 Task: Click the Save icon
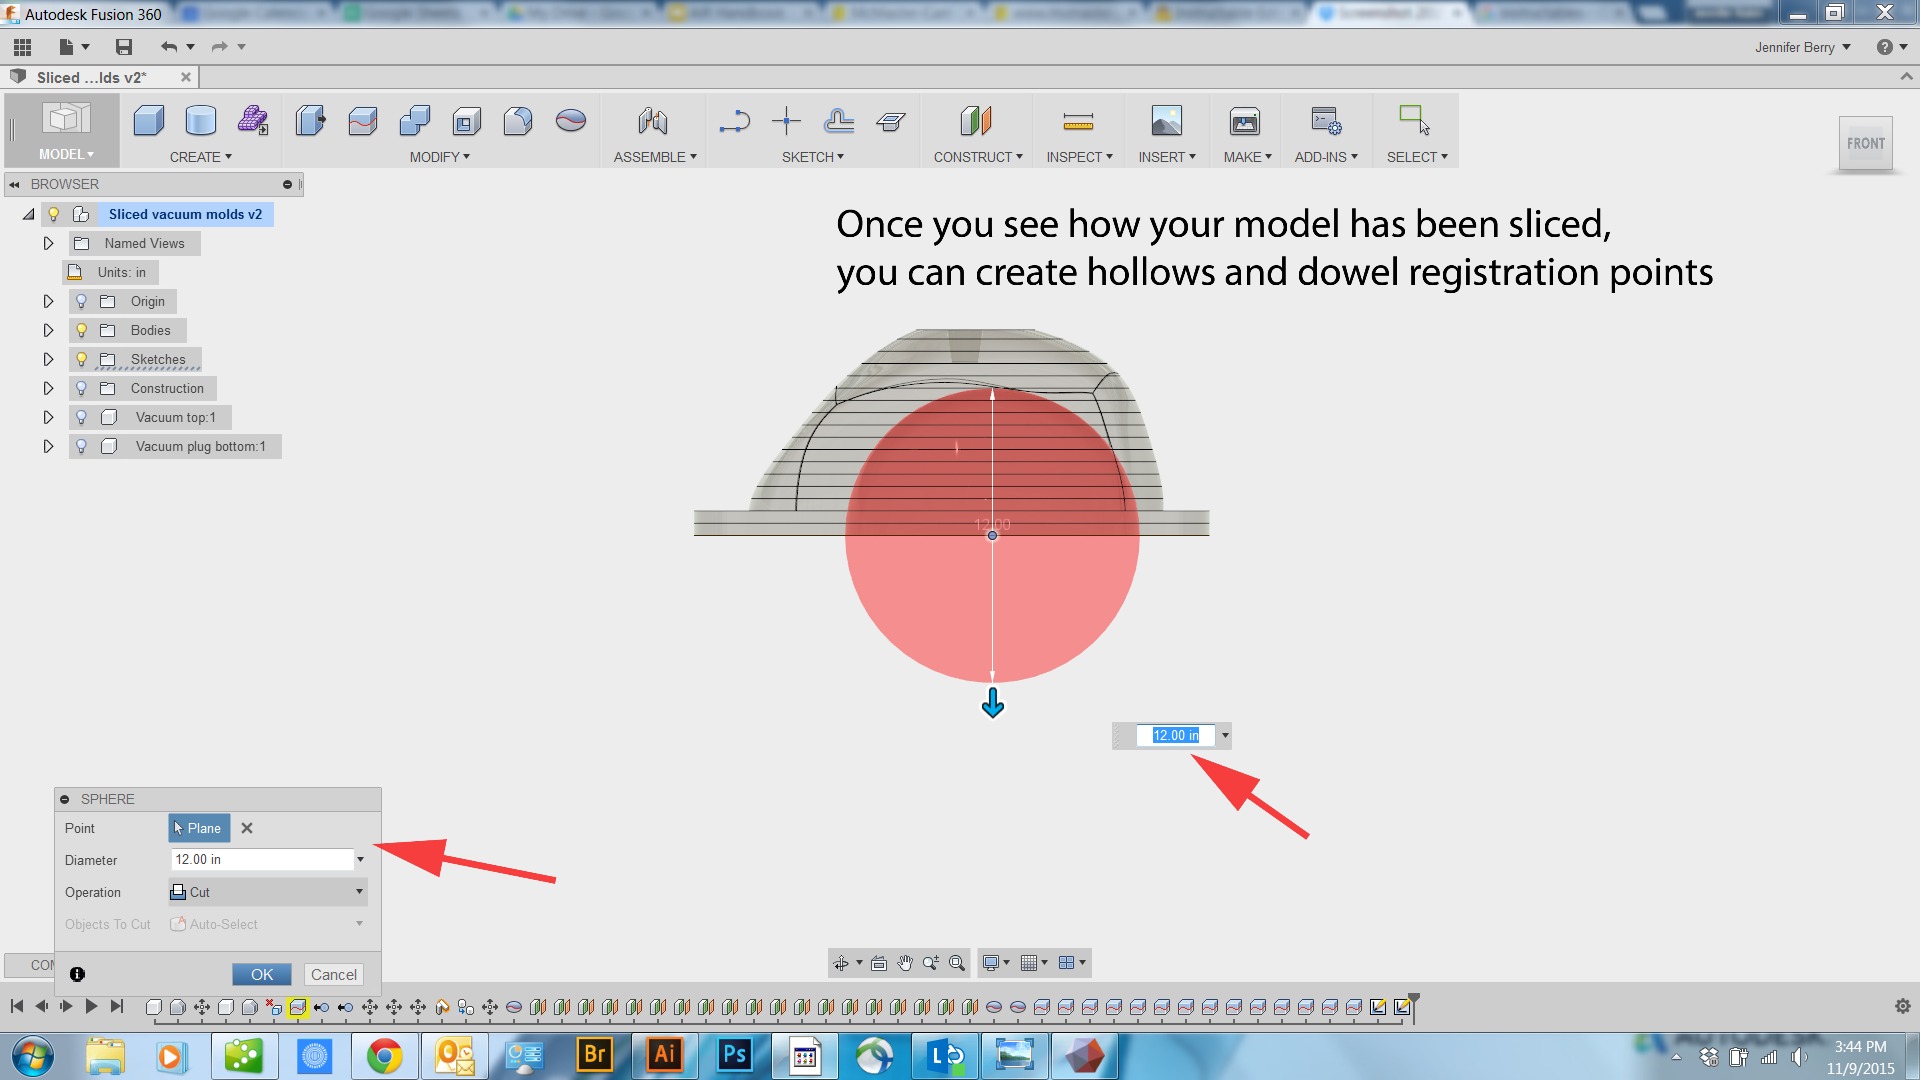pyautogui.click(x=124, y=47)
